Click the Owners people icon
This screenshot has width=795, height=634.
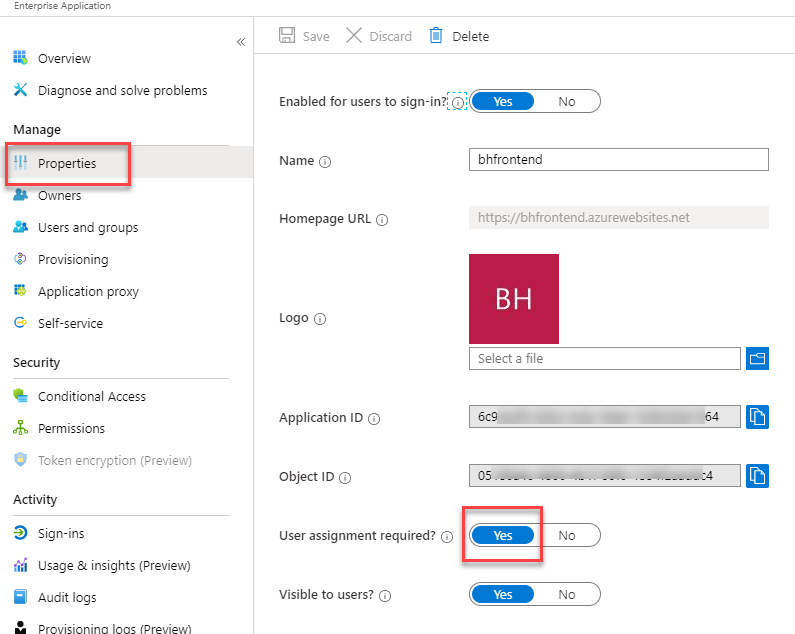pos(20,195)
